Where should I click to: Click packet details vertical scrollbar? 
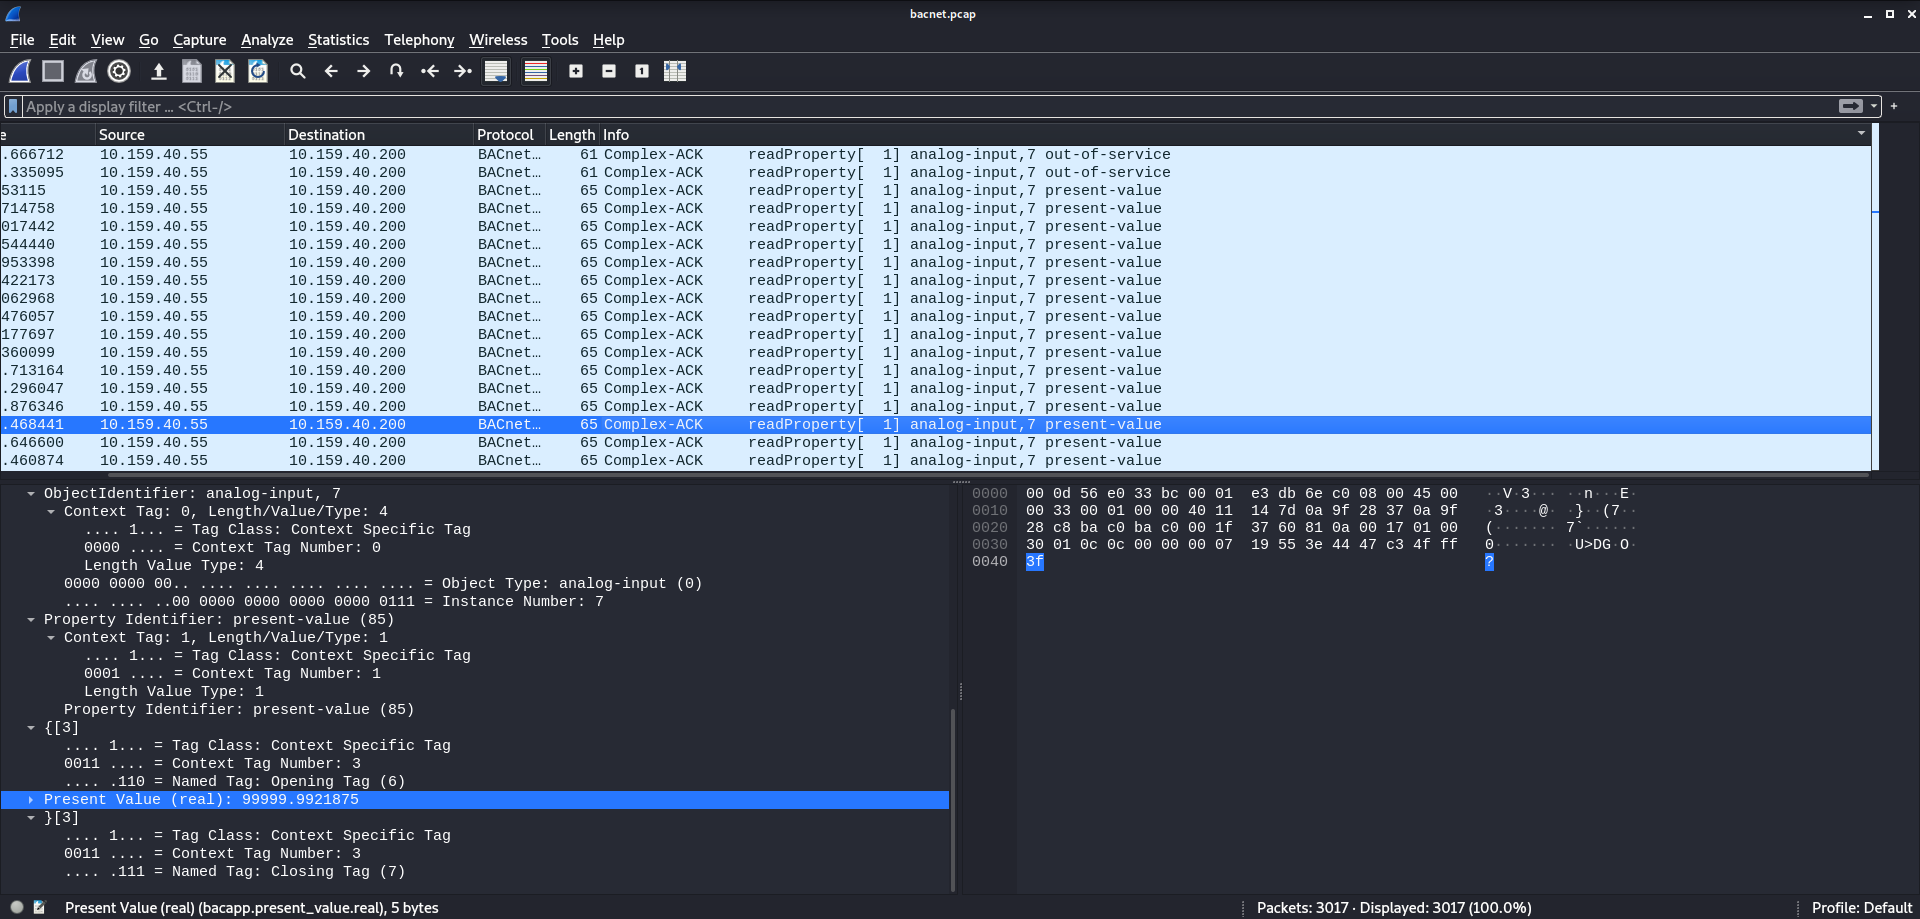click(953, 800)
